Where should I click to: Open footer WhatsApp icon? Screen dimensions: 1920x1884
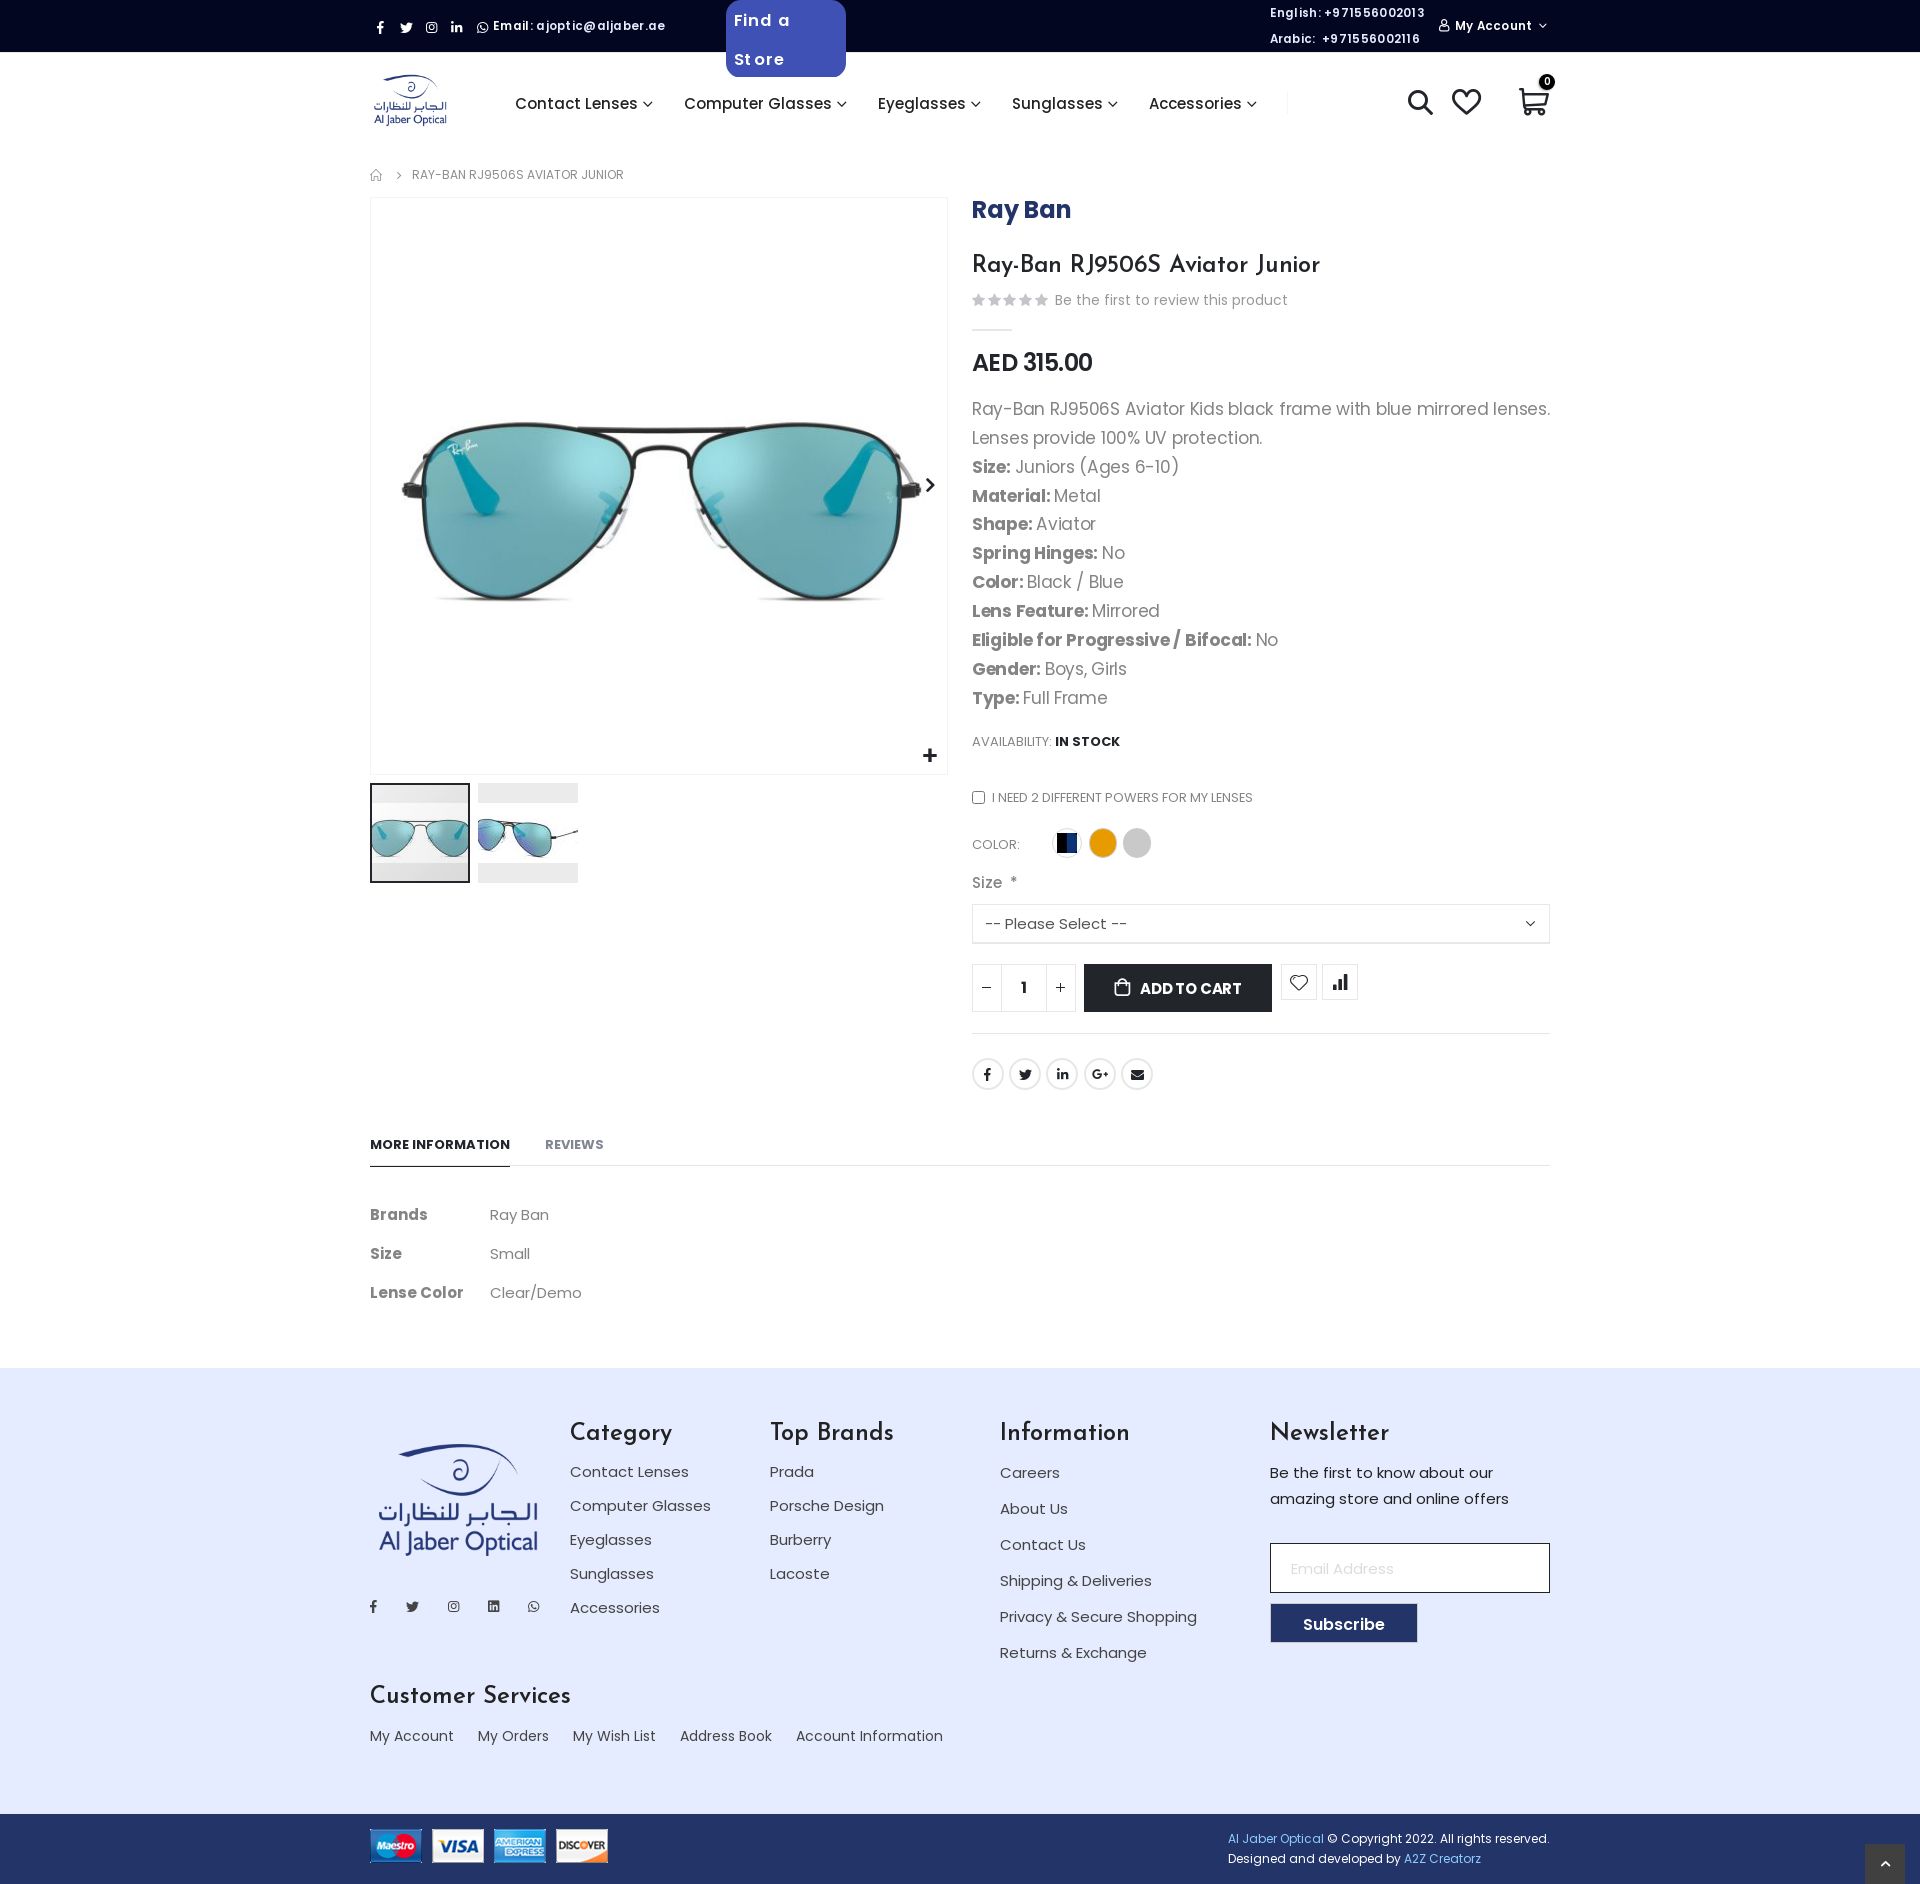534,1606
